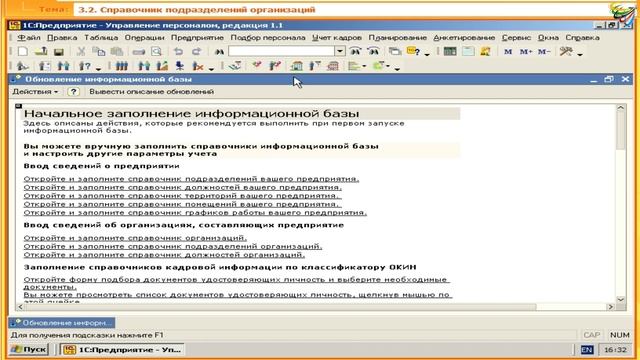Click the Save floppy disk icon

[59, 51]
